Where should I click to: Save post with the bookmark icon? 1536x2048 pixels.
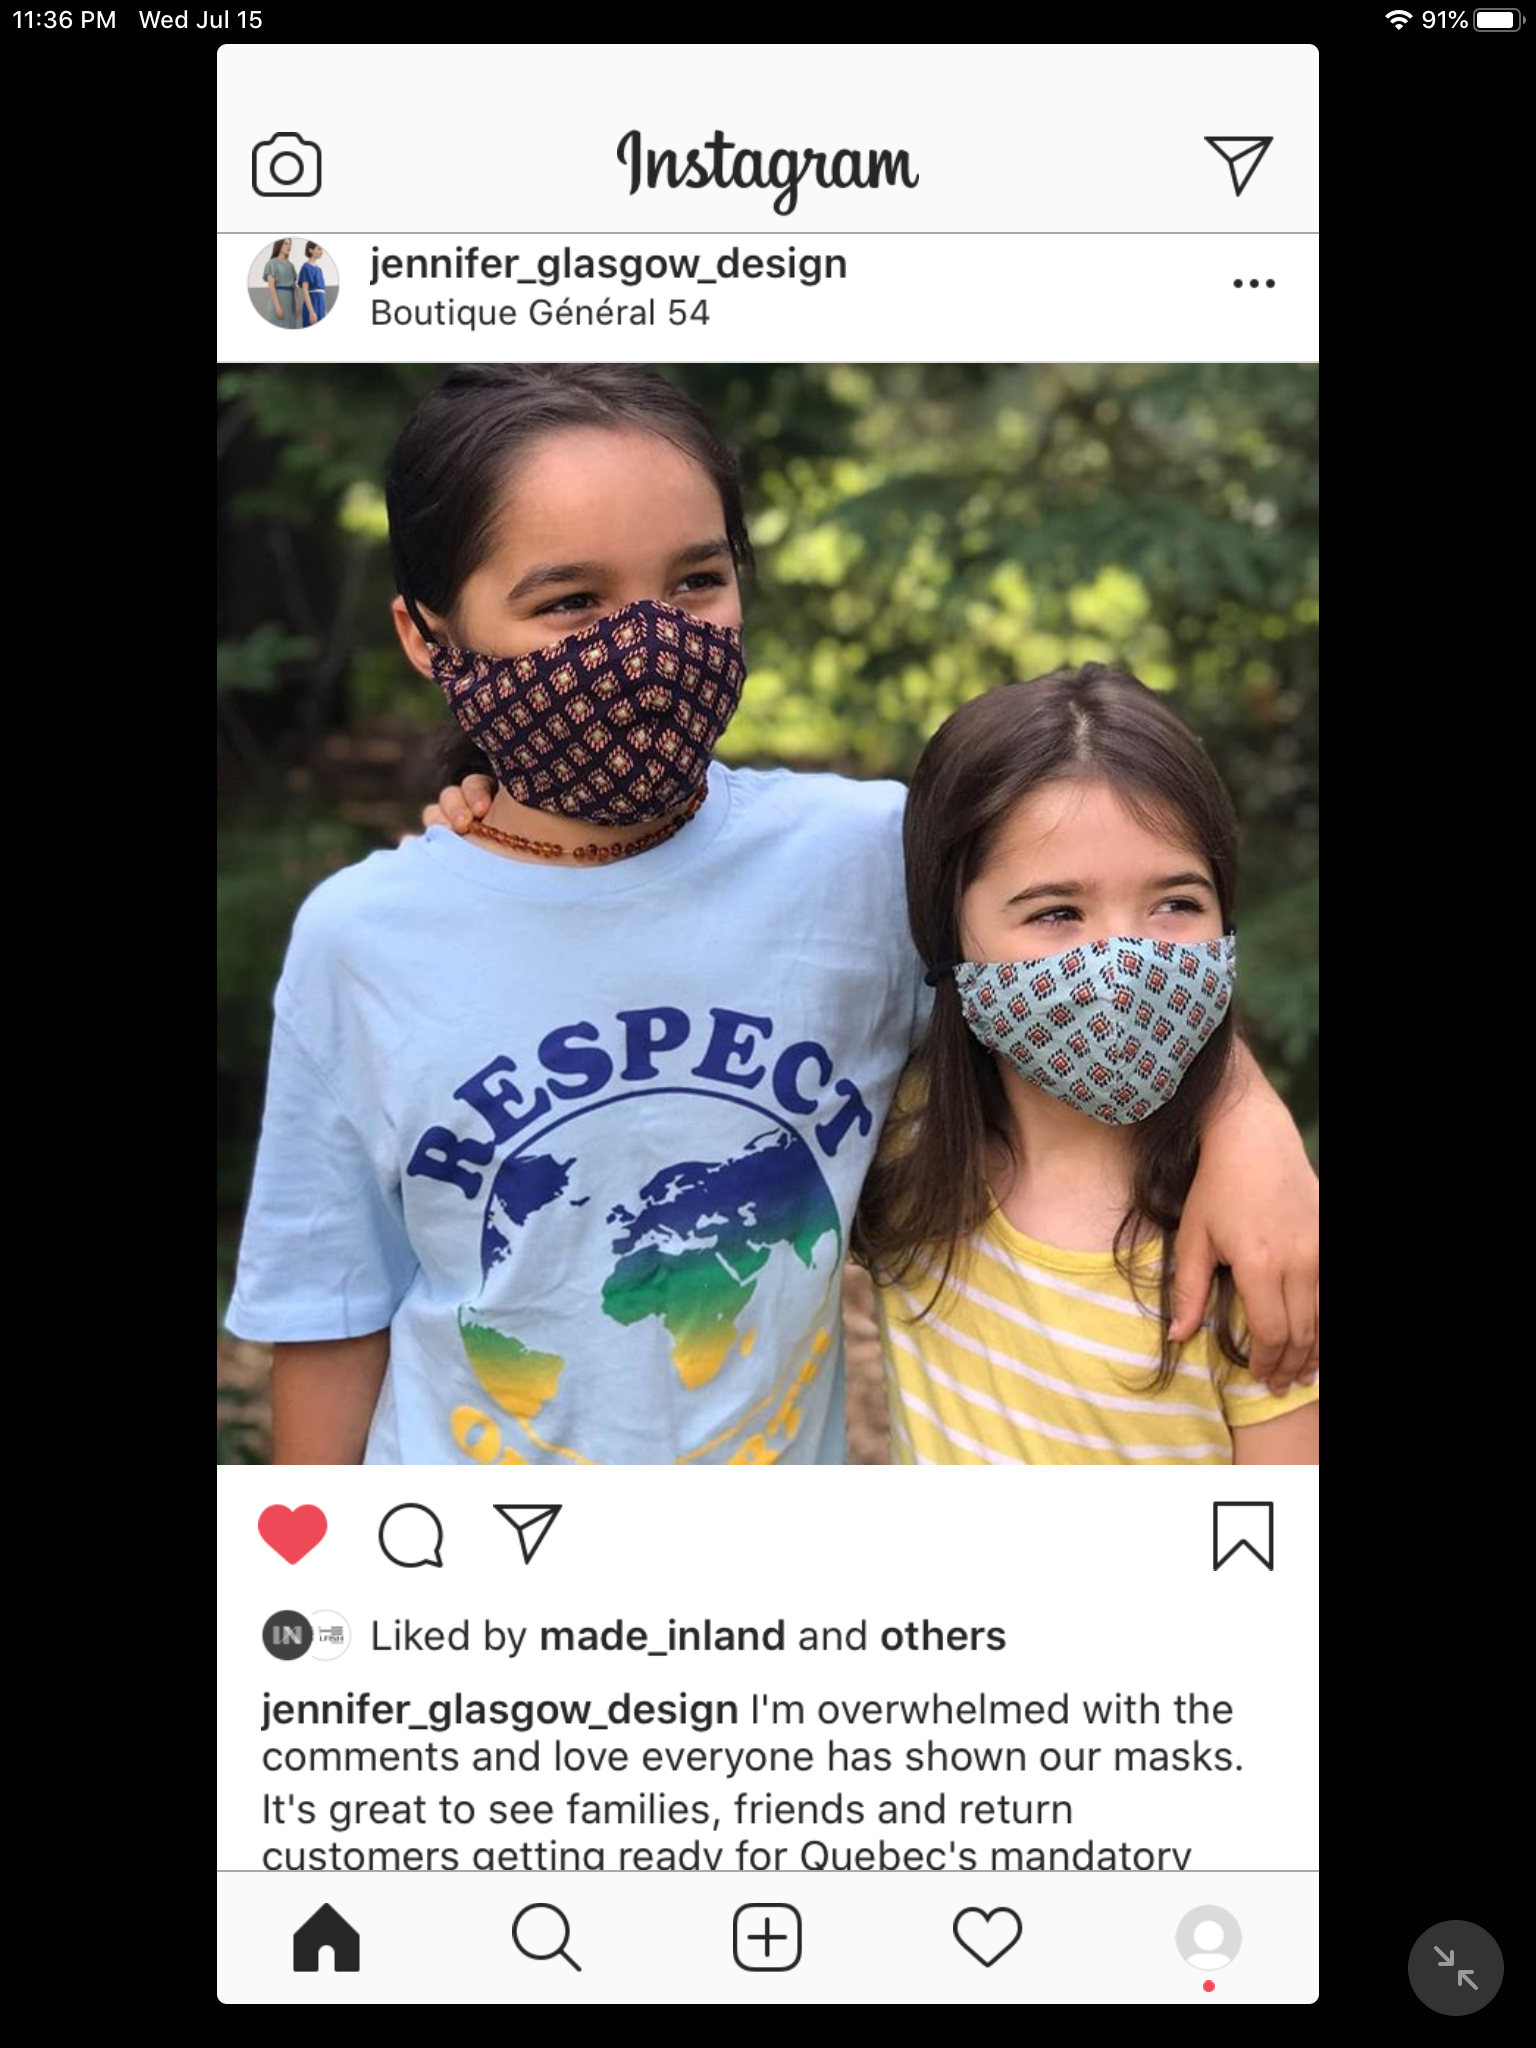(1243, 1536)
